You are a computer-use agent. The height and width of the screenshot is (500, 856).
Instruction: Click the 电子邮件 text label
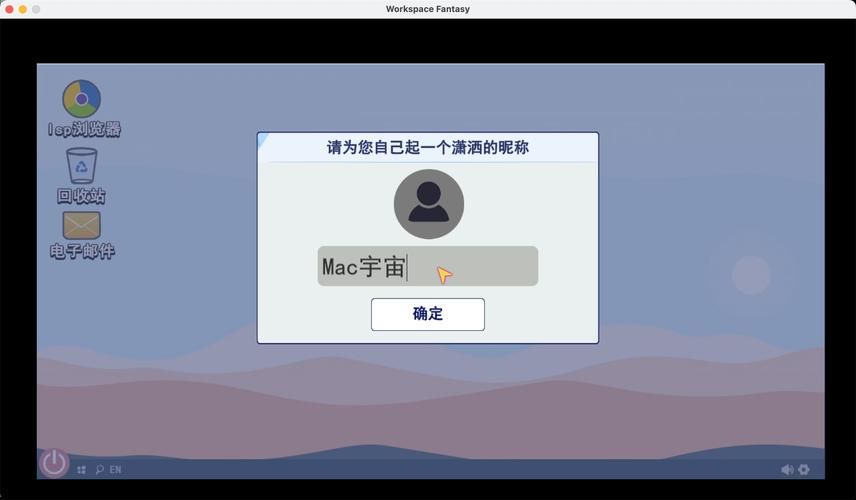[82, 251]
